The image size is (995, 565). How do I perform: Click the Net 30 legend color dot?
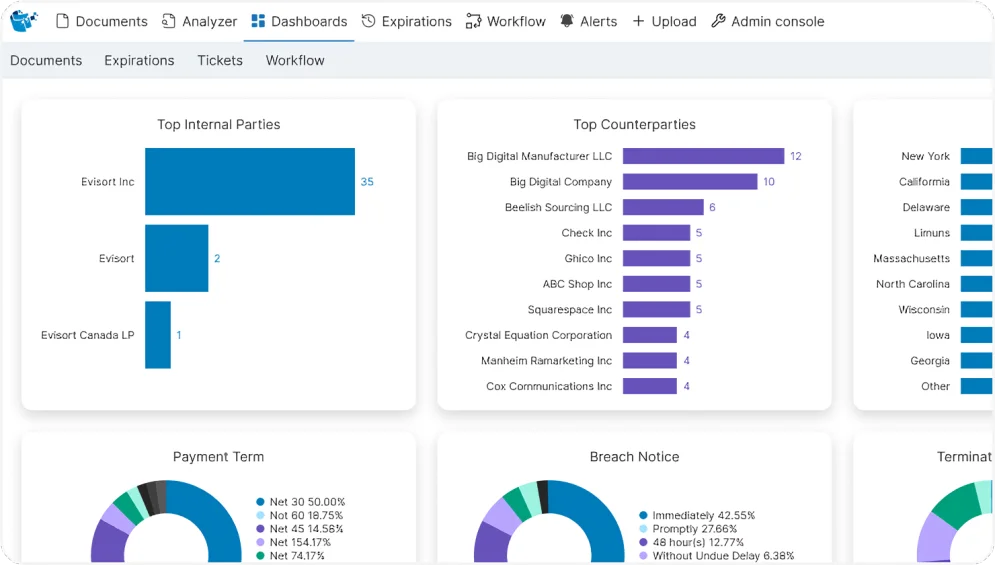[260, 502]
